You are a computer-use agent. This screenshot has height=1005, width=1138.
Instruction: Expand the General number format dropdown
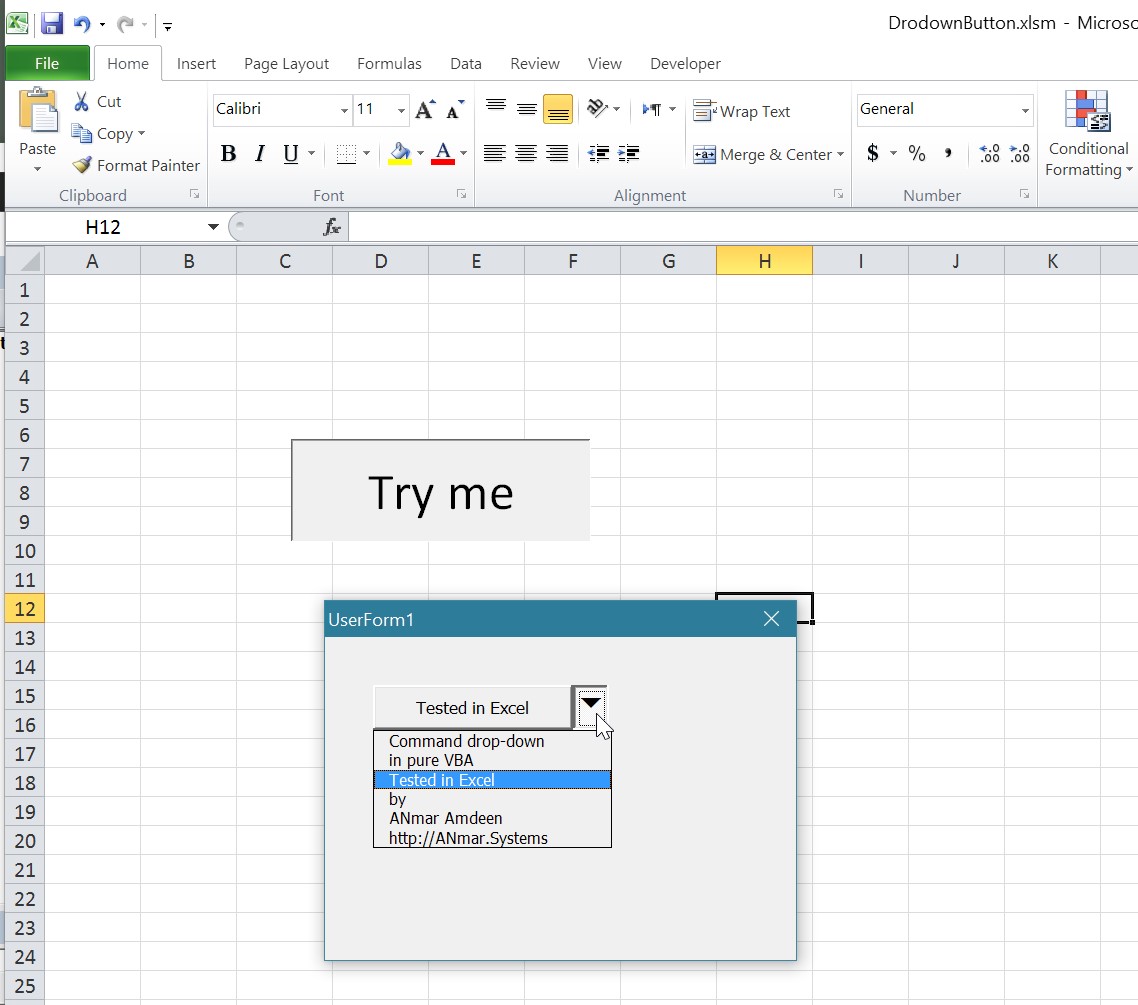click(x=1025, y=110)
